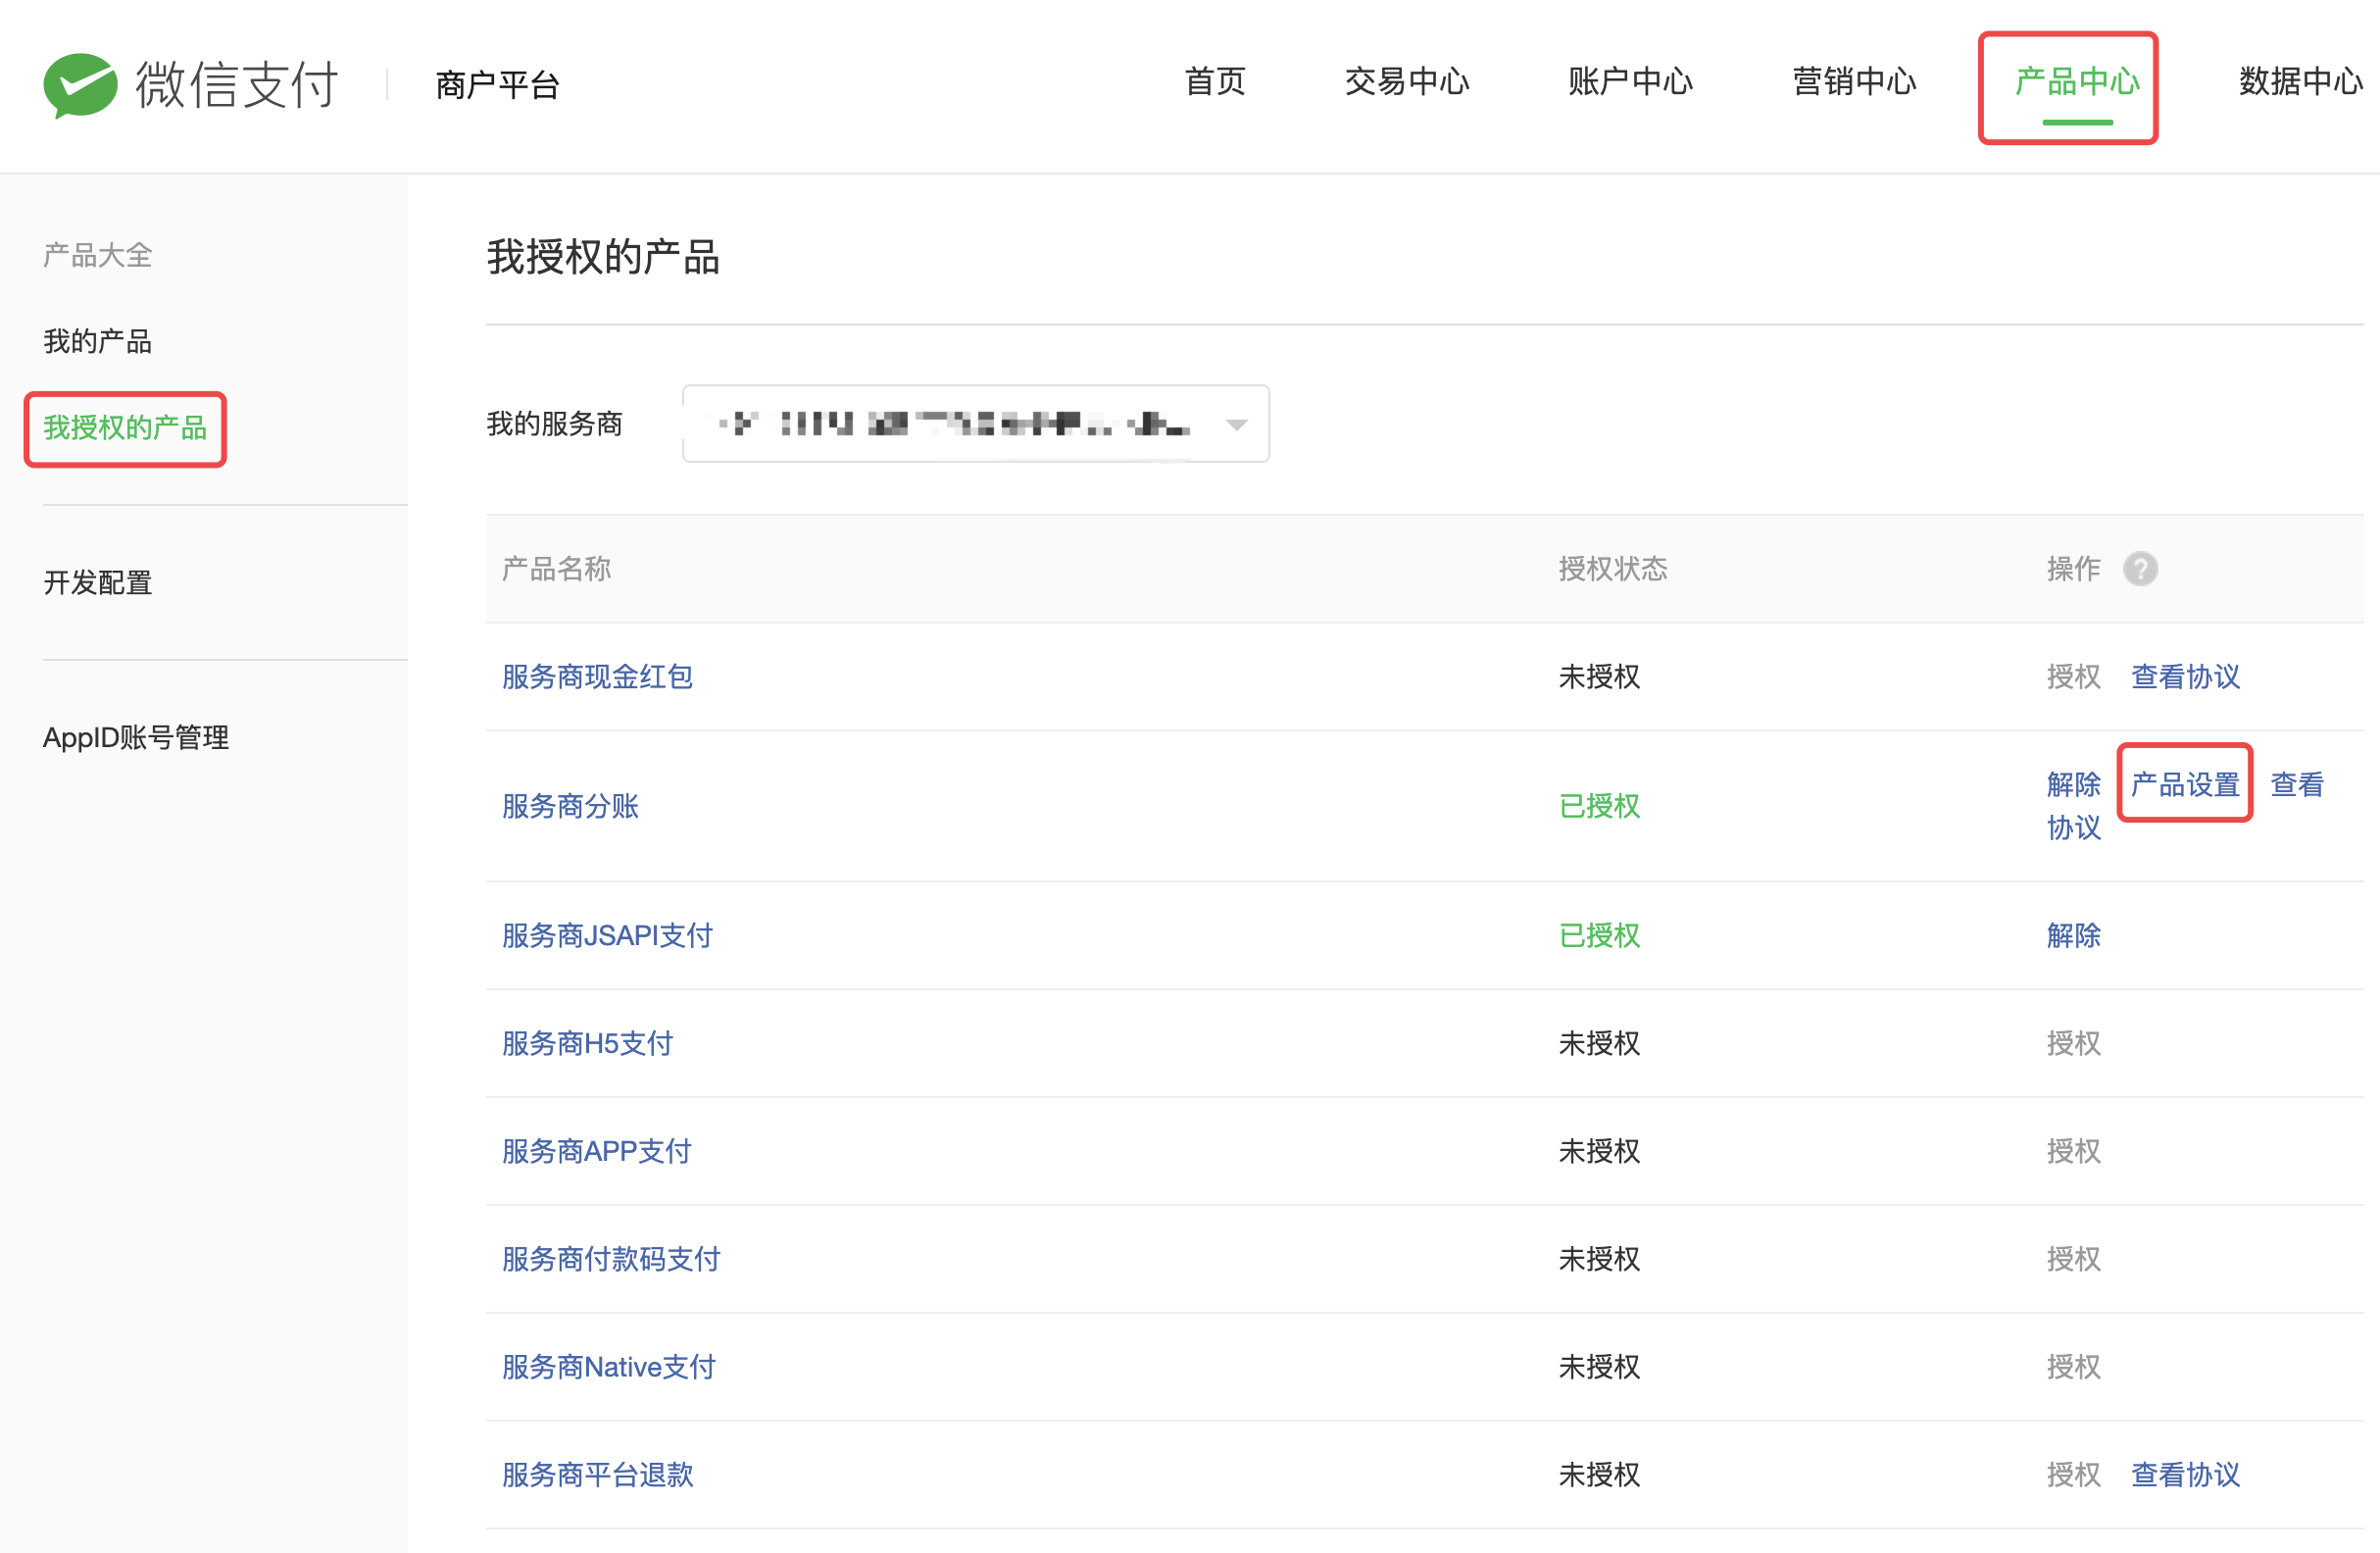
Task: Click the WeChat Pay green logo icon
Action: (x=80, y=85)
